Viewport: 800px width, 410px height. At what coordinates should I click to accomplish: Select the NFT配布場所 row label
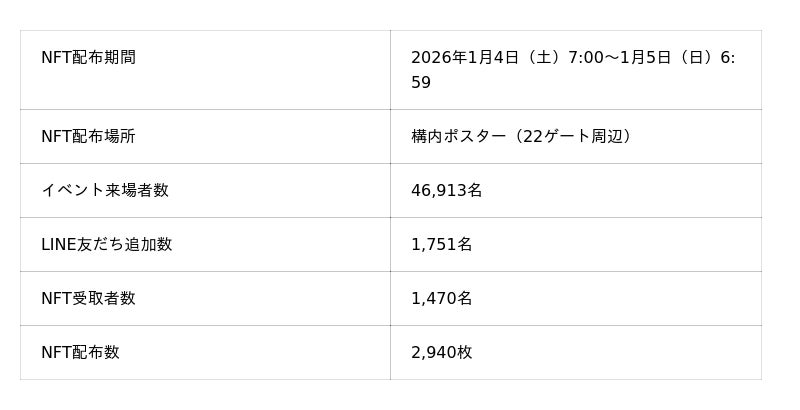[88, 137]
